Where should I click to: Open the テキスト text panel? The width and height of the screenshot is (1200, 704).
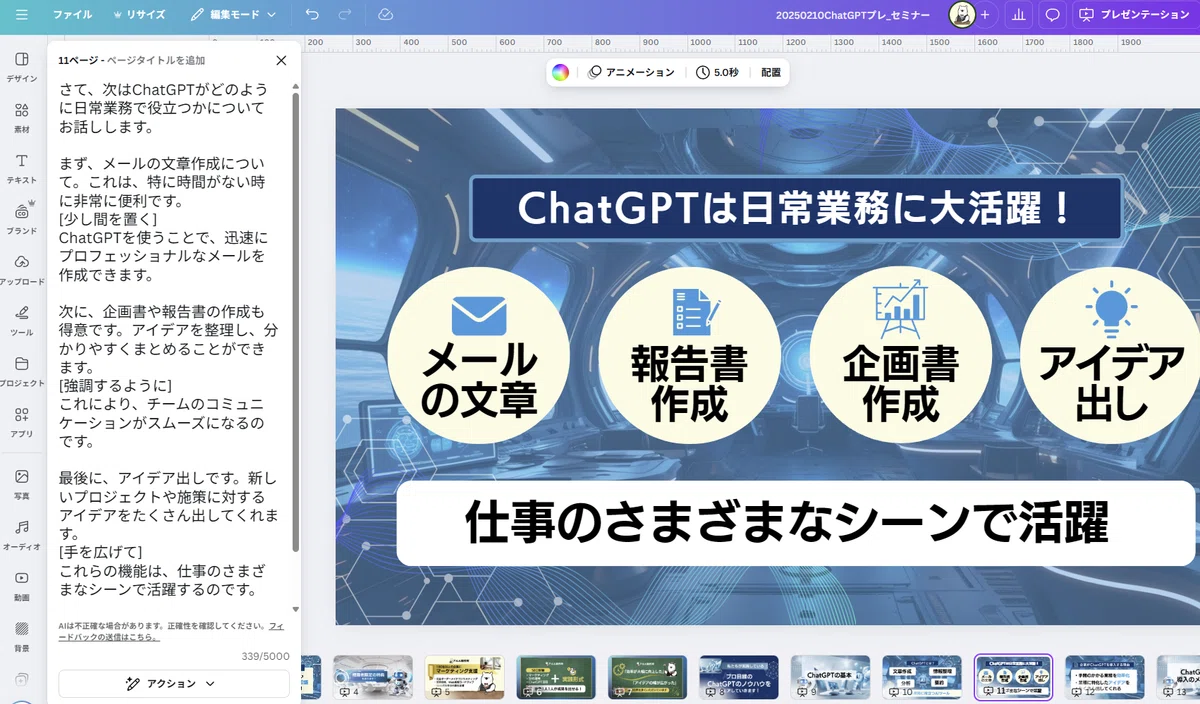22,168
